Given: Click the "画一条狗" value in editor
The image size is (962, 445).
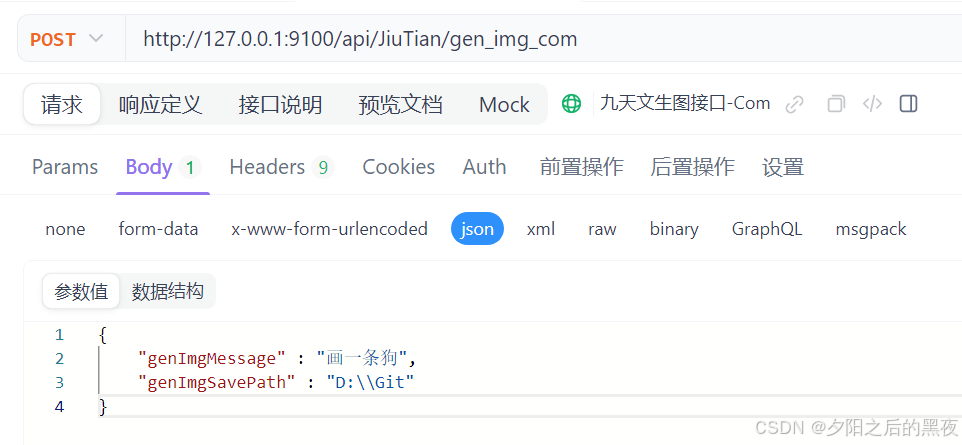Looking at the screenshot, I should [x=361, y=358].
